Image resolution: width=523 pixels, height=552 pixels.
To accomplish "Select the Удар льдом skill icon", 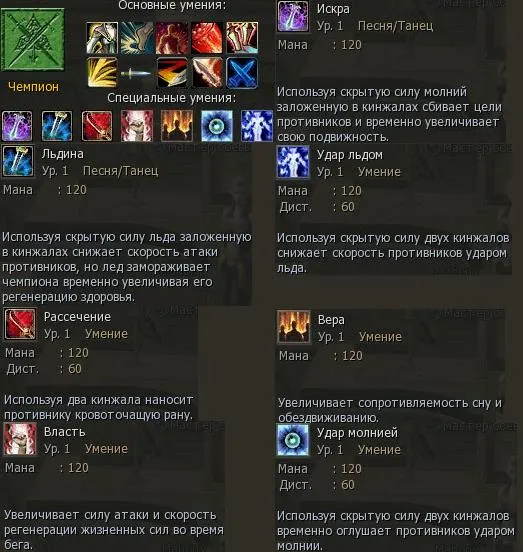I will pos(293,162).
